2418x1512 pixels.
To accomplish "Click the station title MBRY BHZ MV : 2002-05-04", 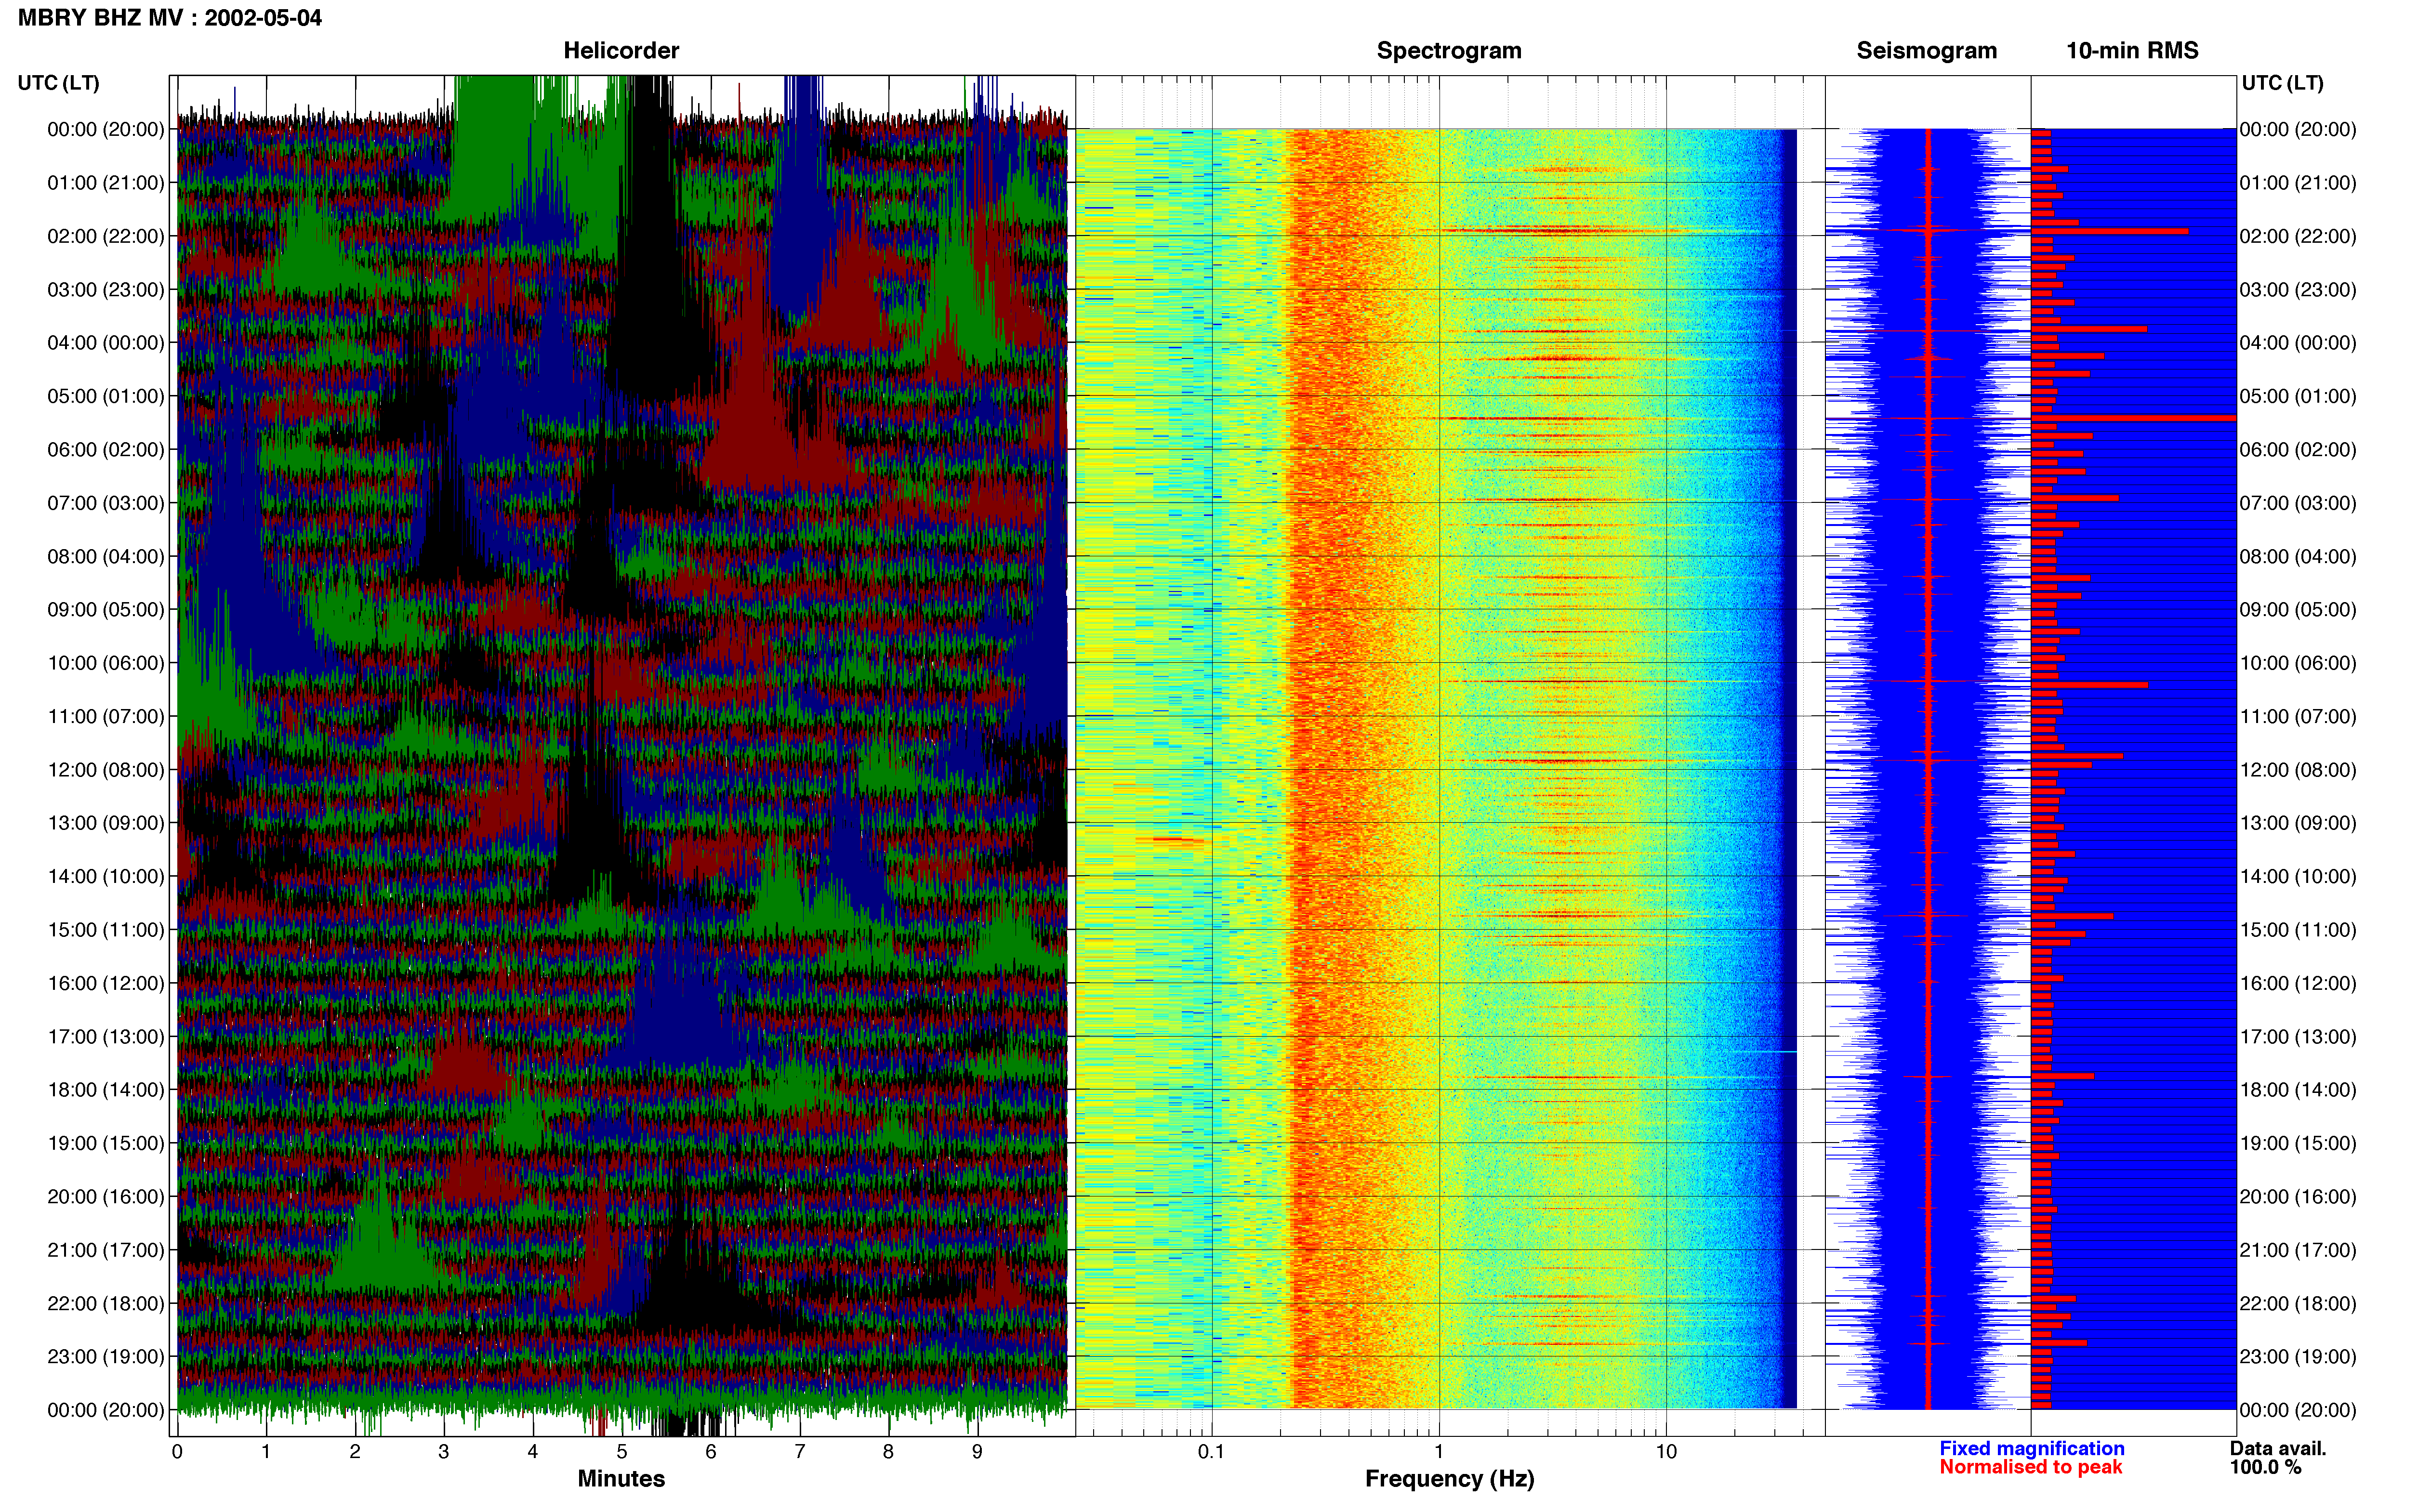I will click(170, 18).
